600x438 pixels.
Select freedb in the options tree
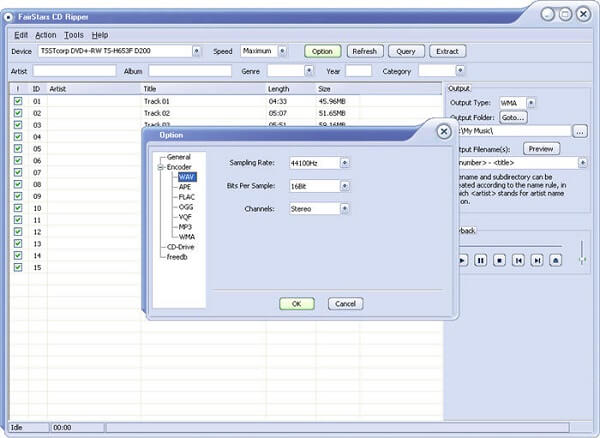(177, 257)
